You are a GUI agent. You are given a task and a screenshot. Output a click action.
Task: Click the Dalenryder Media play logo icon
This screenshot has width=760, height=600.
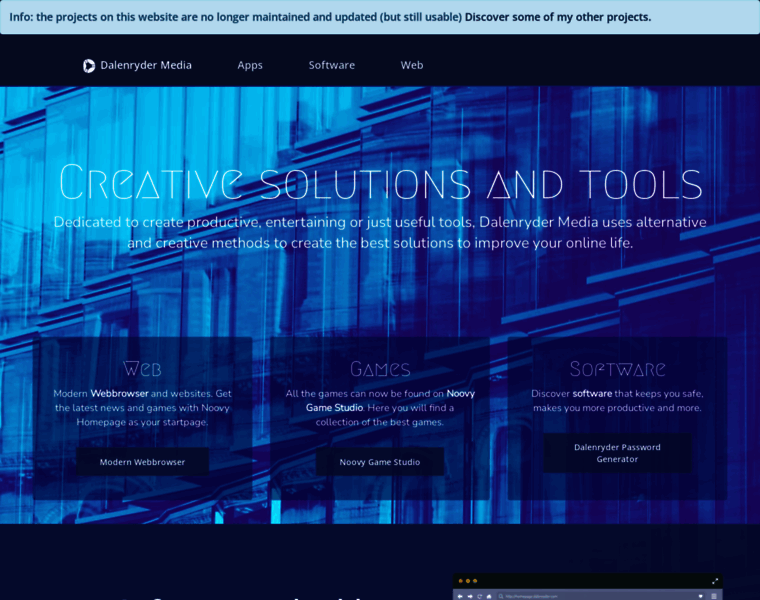click(89, 65)
